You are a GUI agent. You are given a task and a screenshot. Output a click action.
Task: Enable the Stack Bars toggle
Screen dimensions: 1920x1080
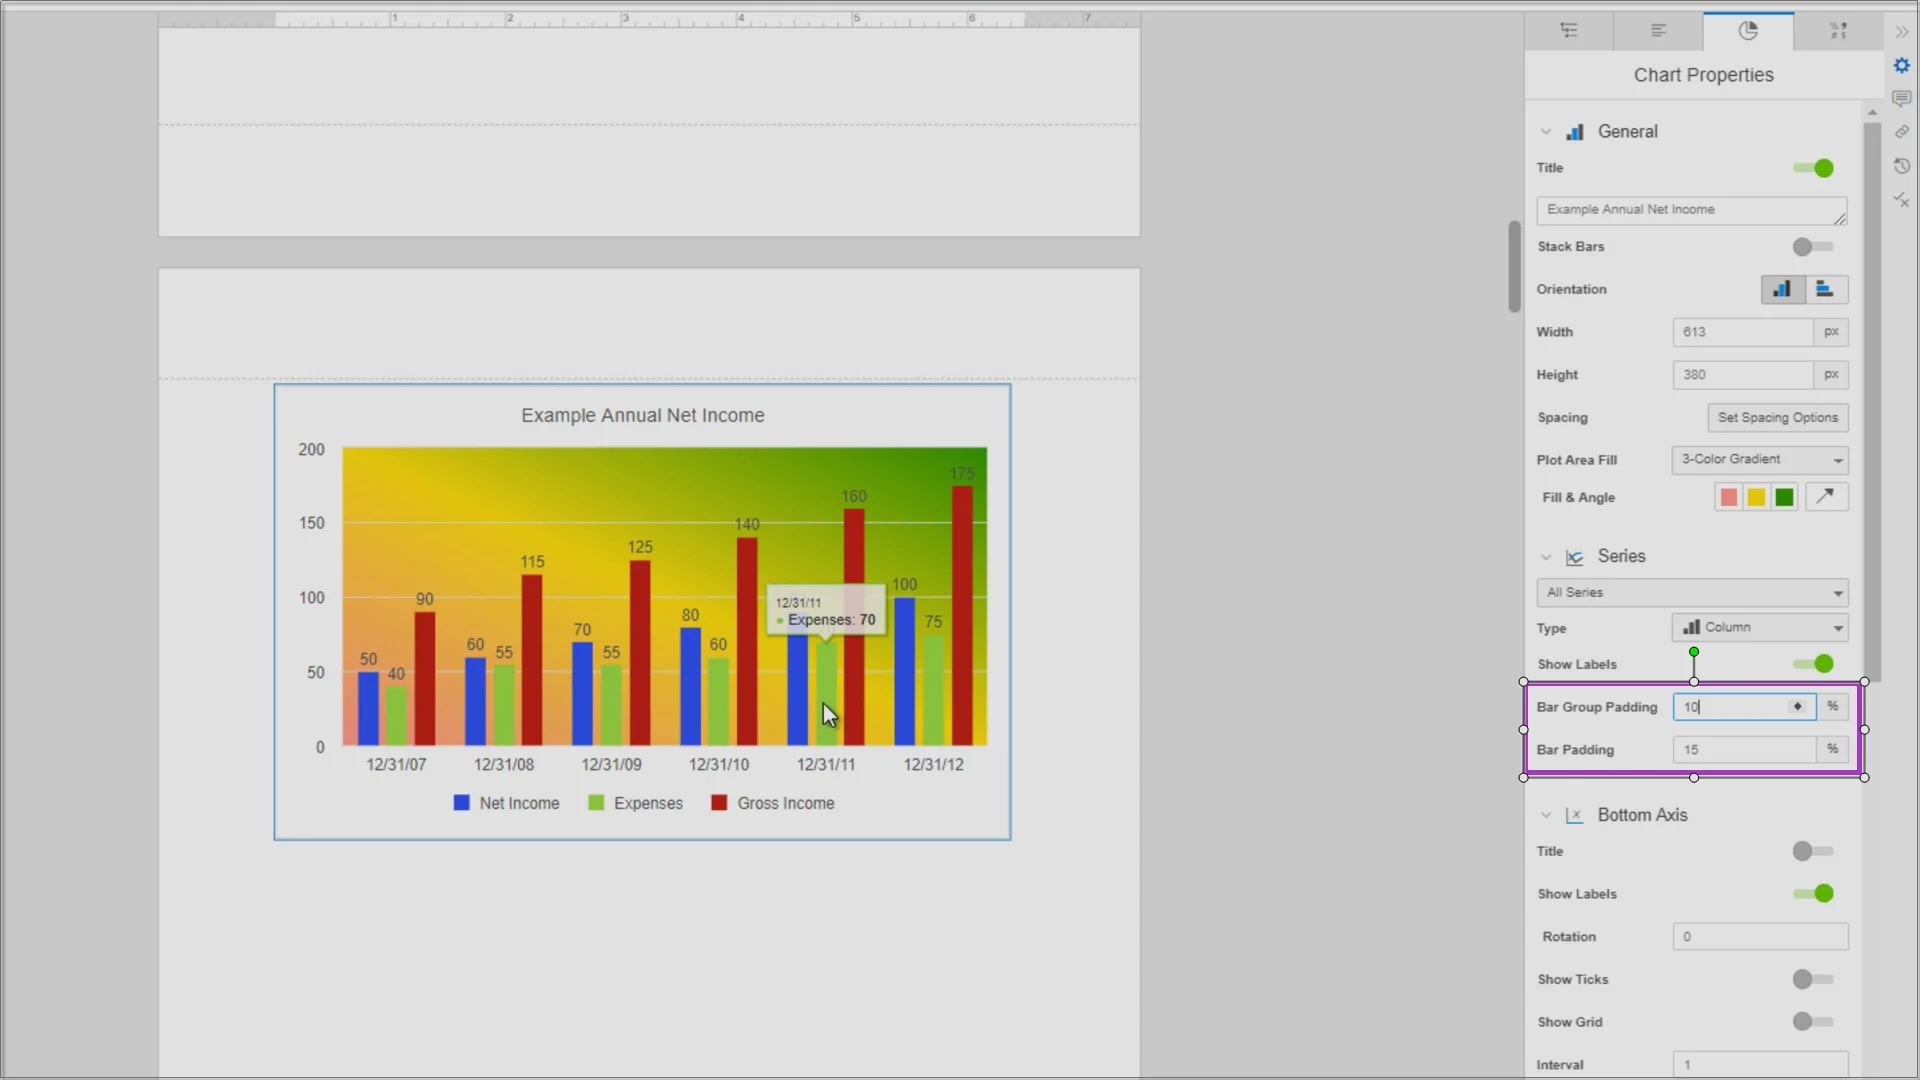(x=1810, y=247)
